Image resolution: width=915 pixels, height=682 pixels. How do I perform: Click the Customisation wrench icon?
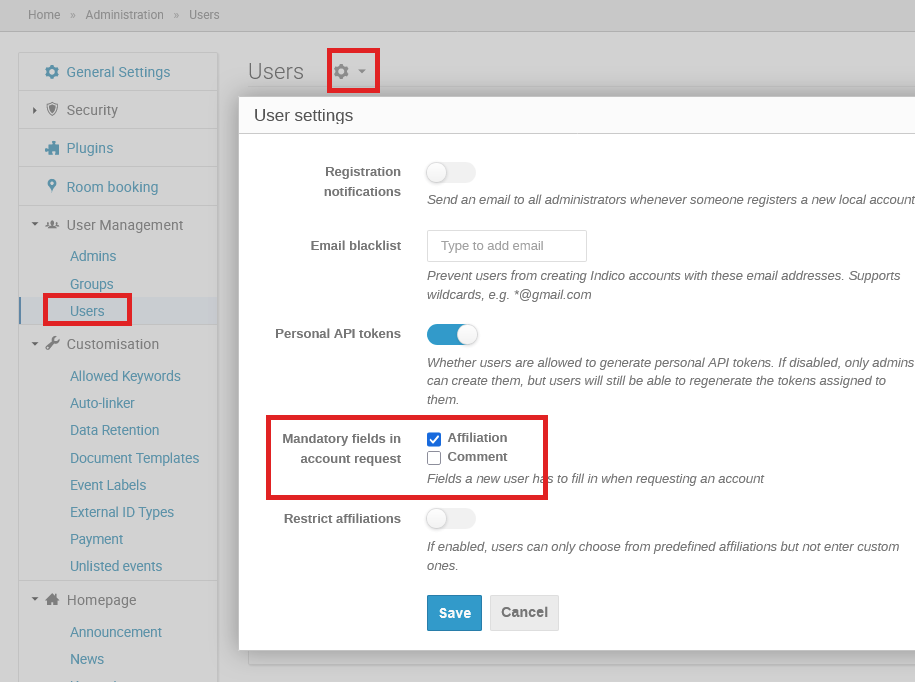point(52,344)
